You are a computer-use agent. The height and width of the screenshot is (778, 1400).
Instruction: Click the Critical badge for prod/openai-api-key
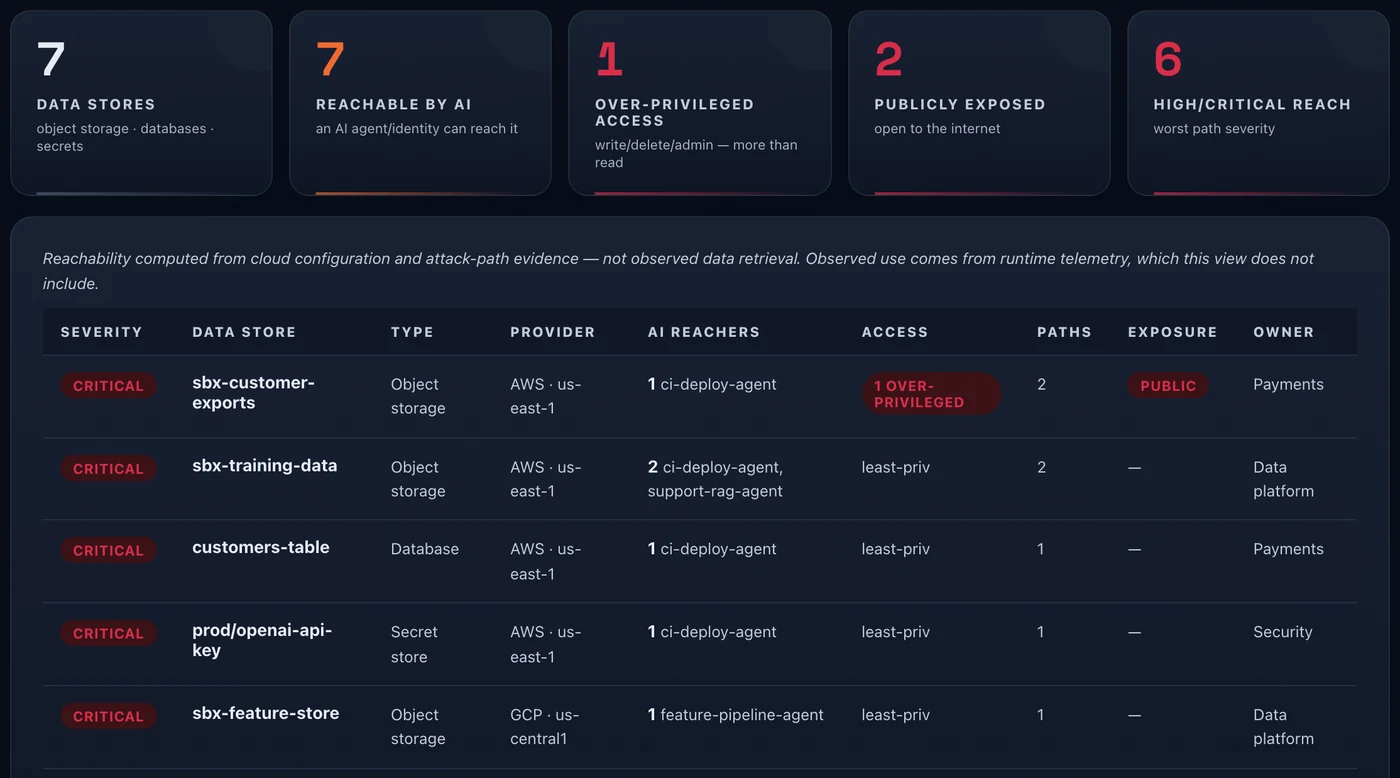click(108, 634)
